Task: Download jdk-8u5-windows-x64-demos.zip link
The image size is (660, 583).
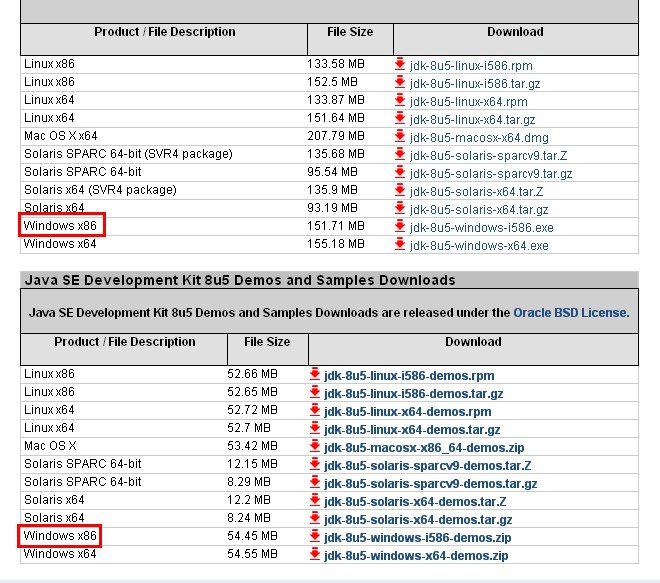Action: point(416,556)
